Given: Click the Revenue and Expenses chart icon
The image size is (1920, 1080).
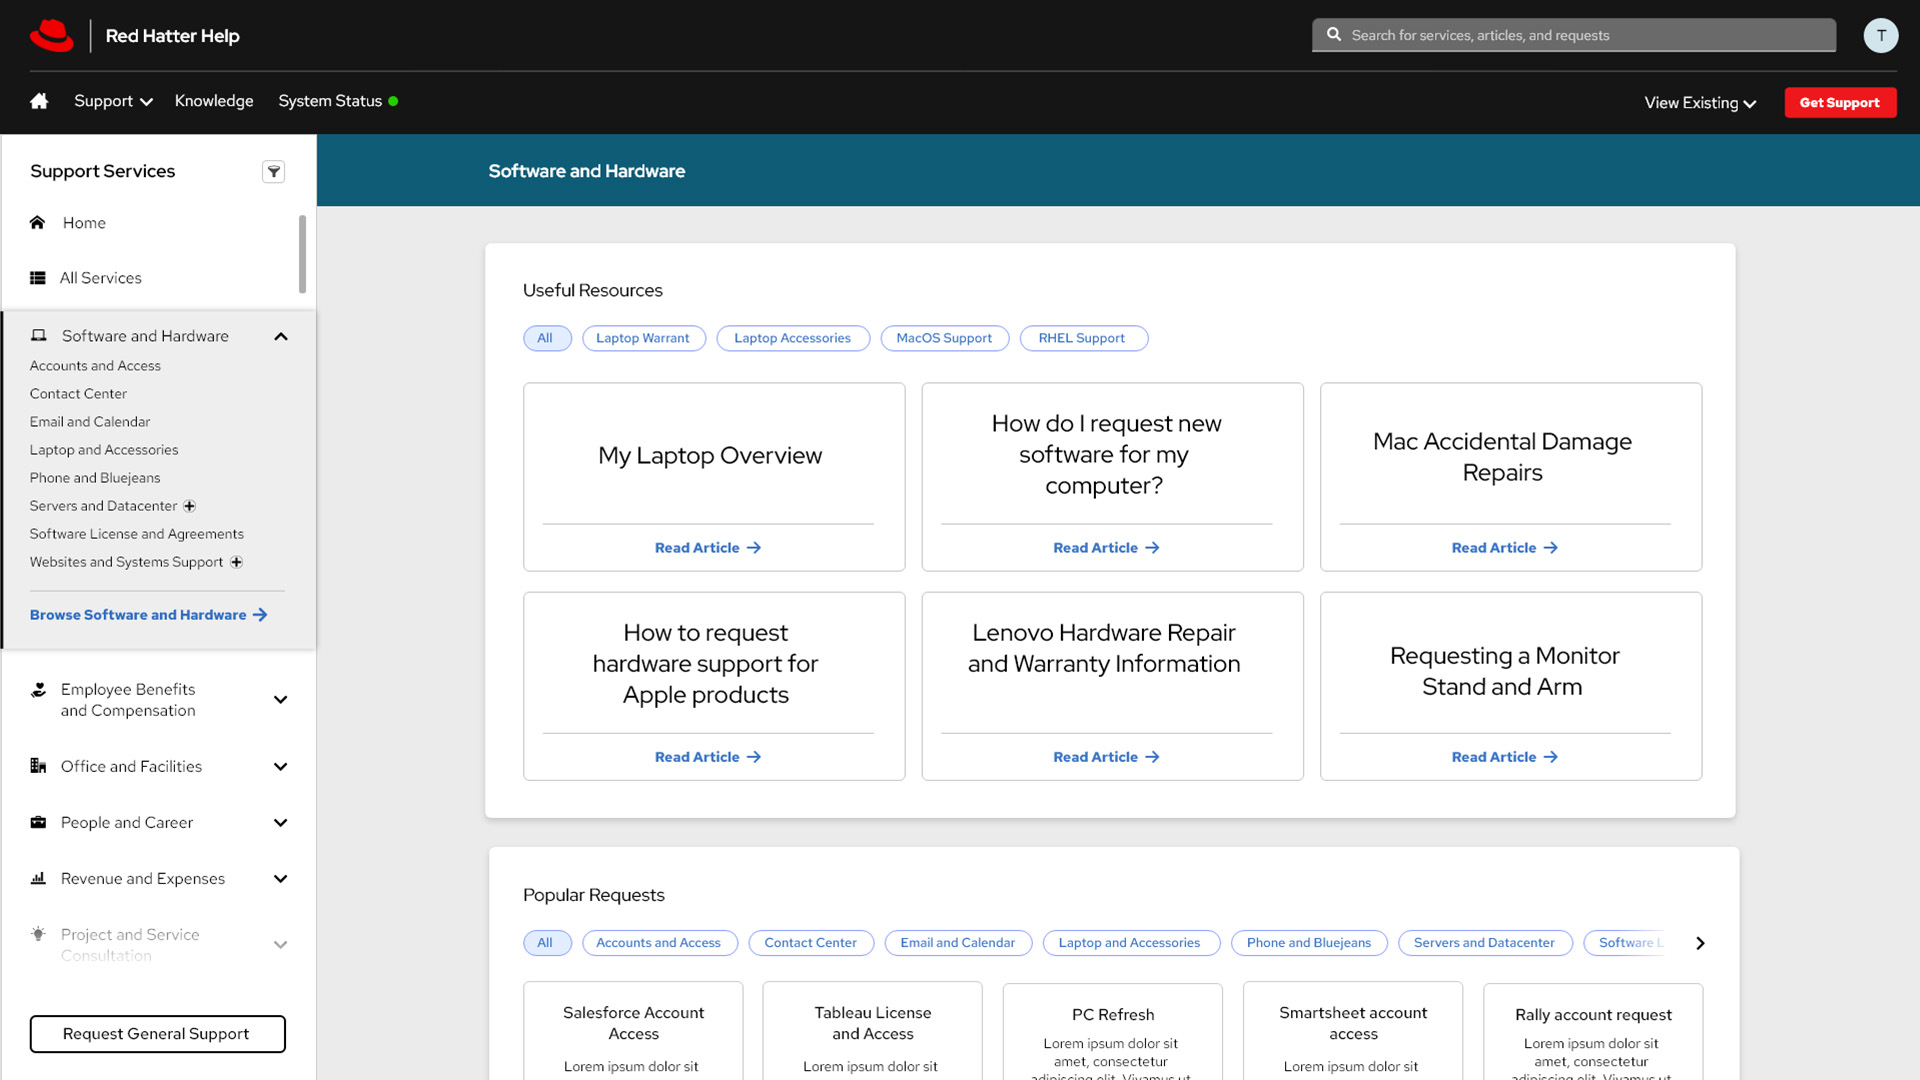Looking at the screenshot, I should point(39,878).
